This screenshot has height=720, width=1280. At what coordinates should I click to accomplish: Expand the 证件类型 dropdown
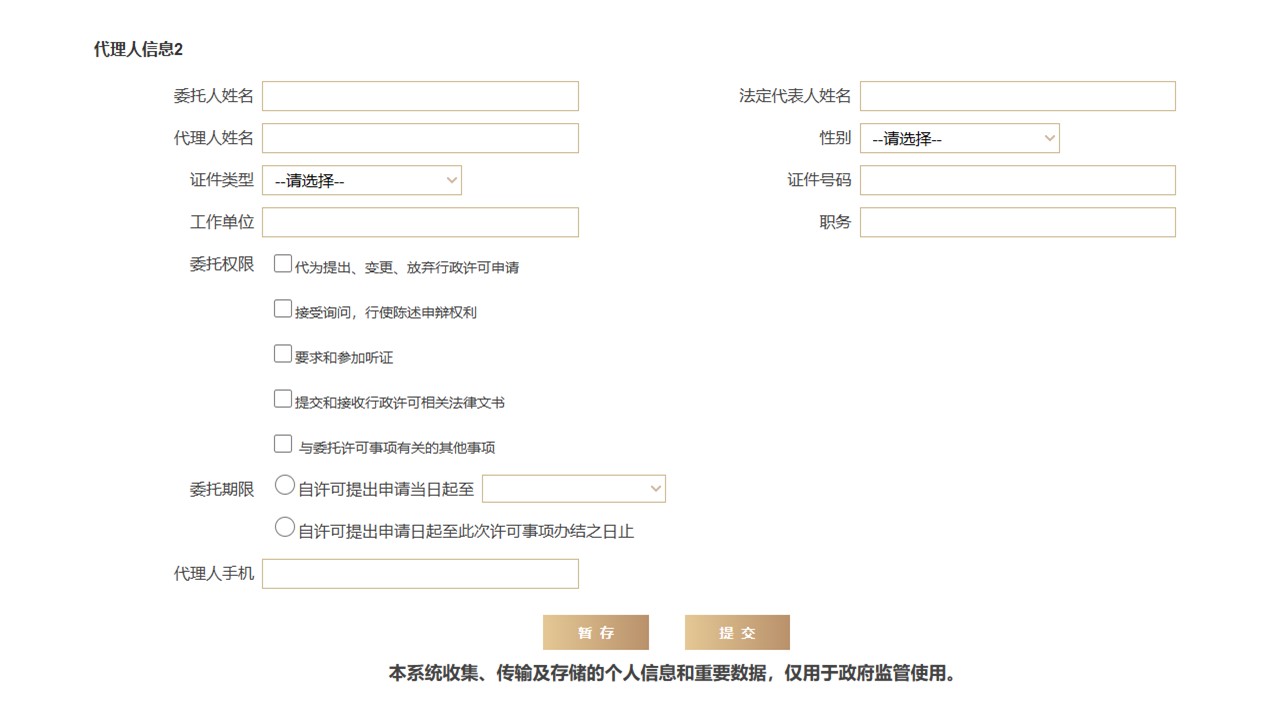(x=361, y=180)
